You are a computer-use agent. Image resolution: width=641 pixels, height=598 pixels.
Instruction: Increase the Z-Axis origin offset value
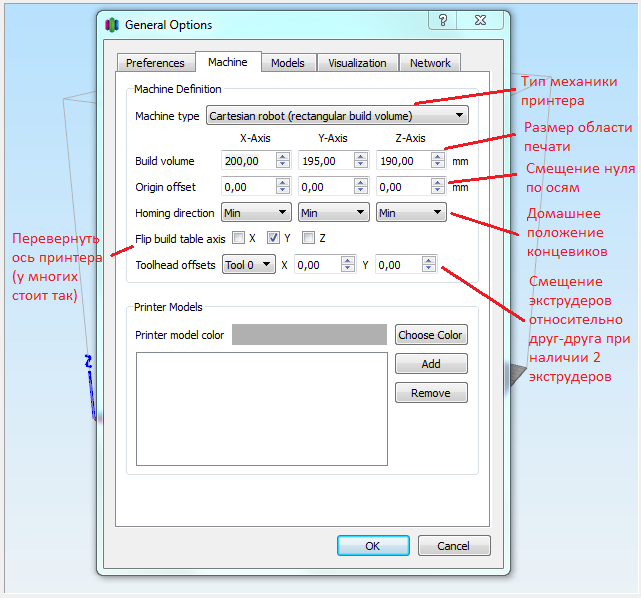pos(437,182)
